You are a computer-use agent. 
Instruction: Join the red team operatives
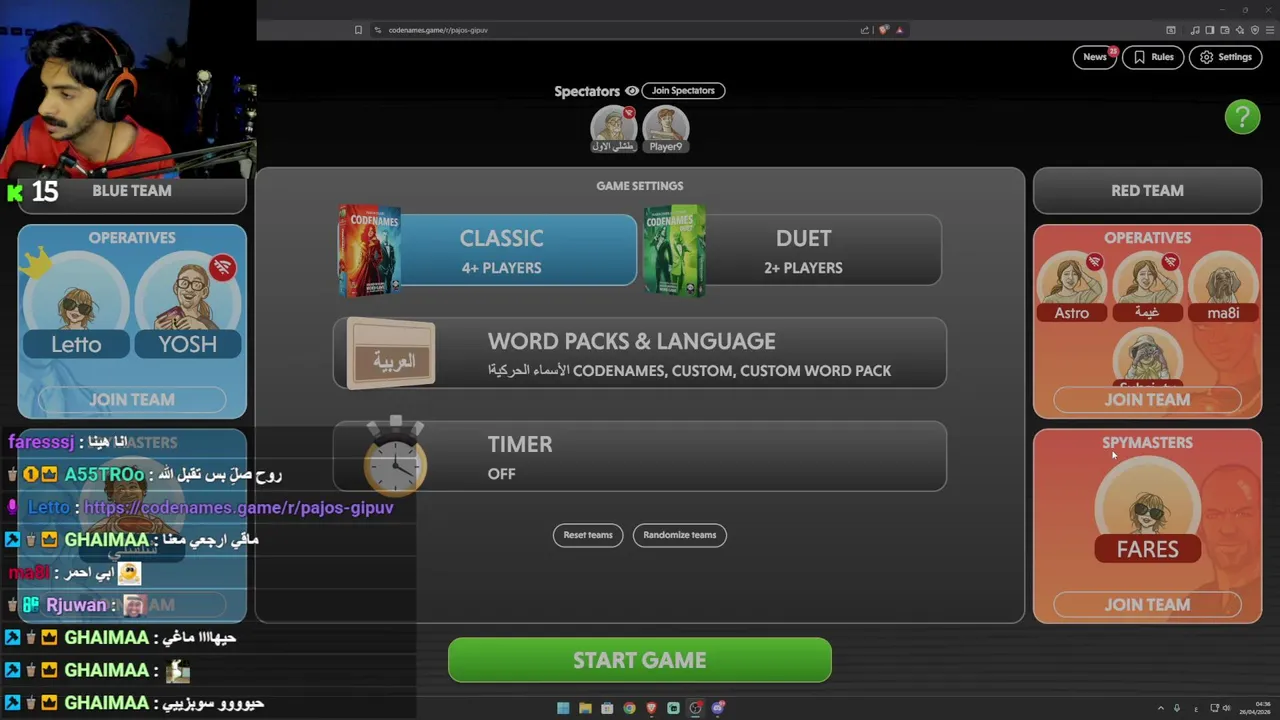1147,399
